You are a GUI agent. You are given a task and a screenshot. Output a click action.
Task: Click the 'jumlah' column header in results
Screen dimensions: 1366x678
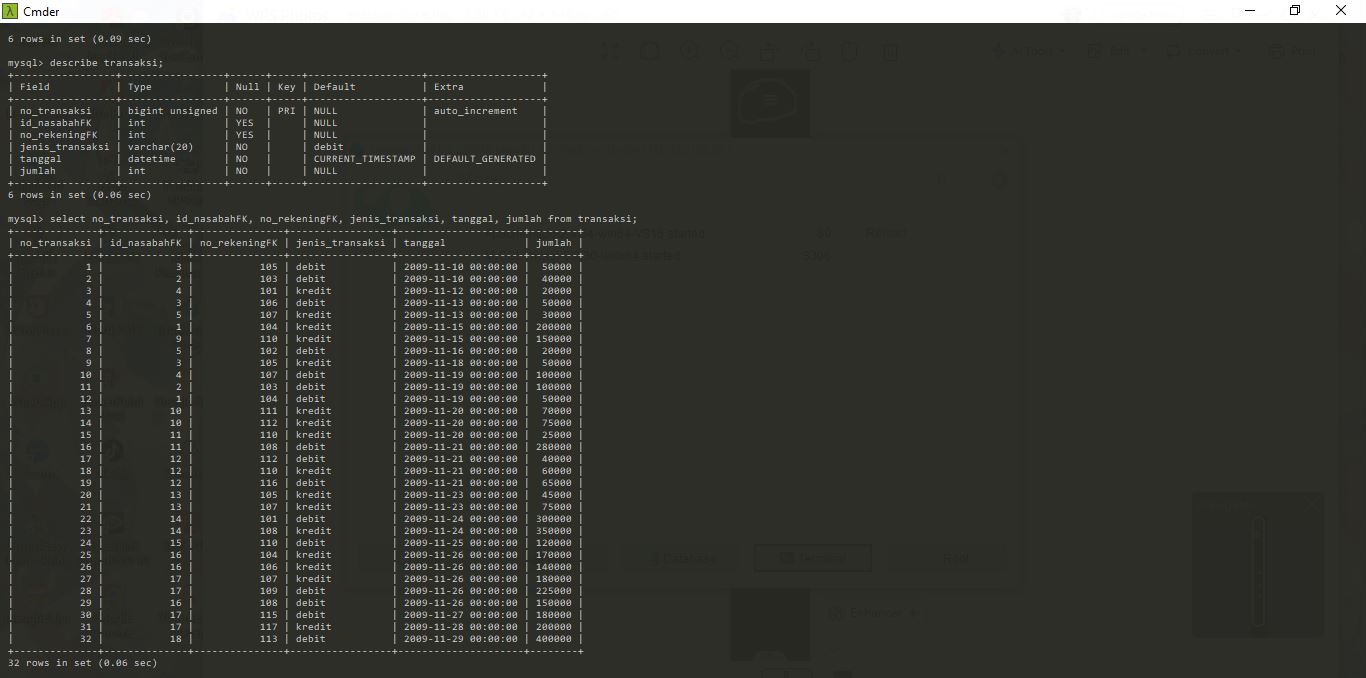(553, 243)
